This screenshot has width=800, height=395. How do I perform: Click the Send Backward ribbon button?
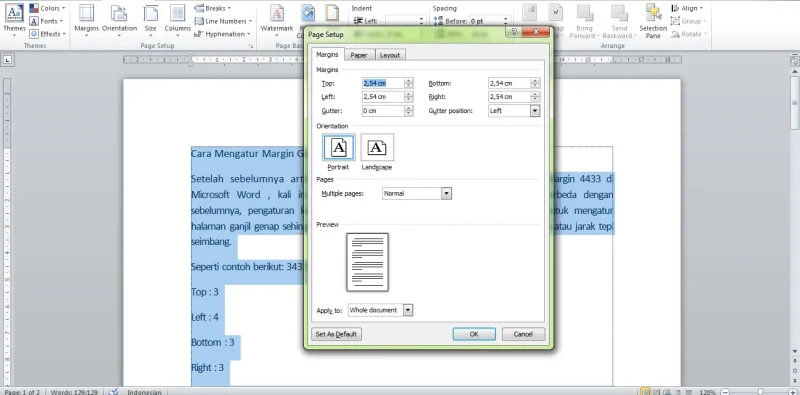(x=619, y=20)
